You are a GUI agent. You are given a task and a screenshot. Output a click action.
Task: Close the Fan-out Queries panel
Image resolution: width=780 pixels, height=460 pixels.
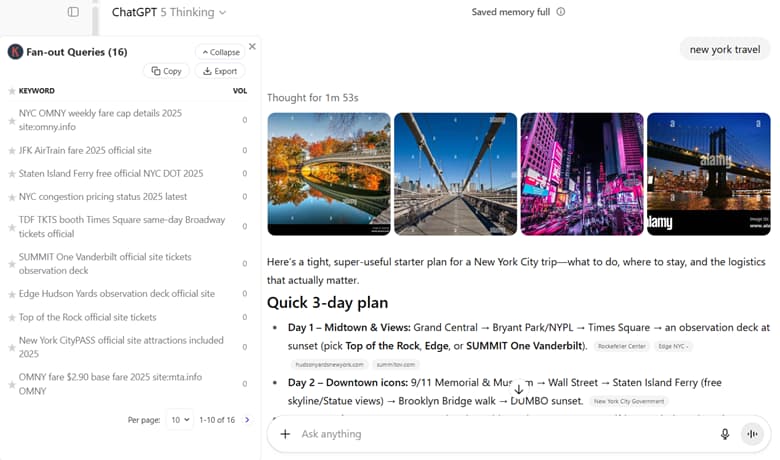pos(252,46)
